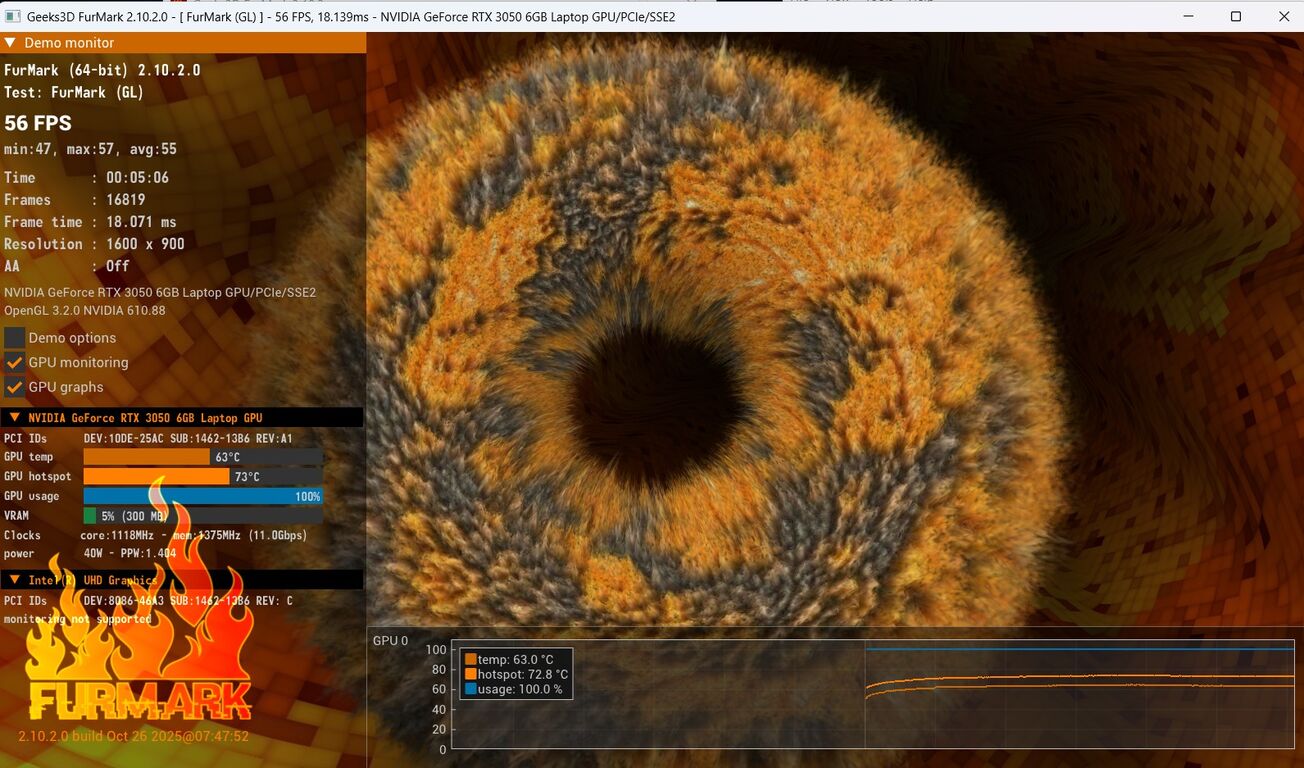The image size is (1304, 768).
Task: Click the build text "2.10.2.0 build Oct 26 2025"
Action: [x=133, y=736]
